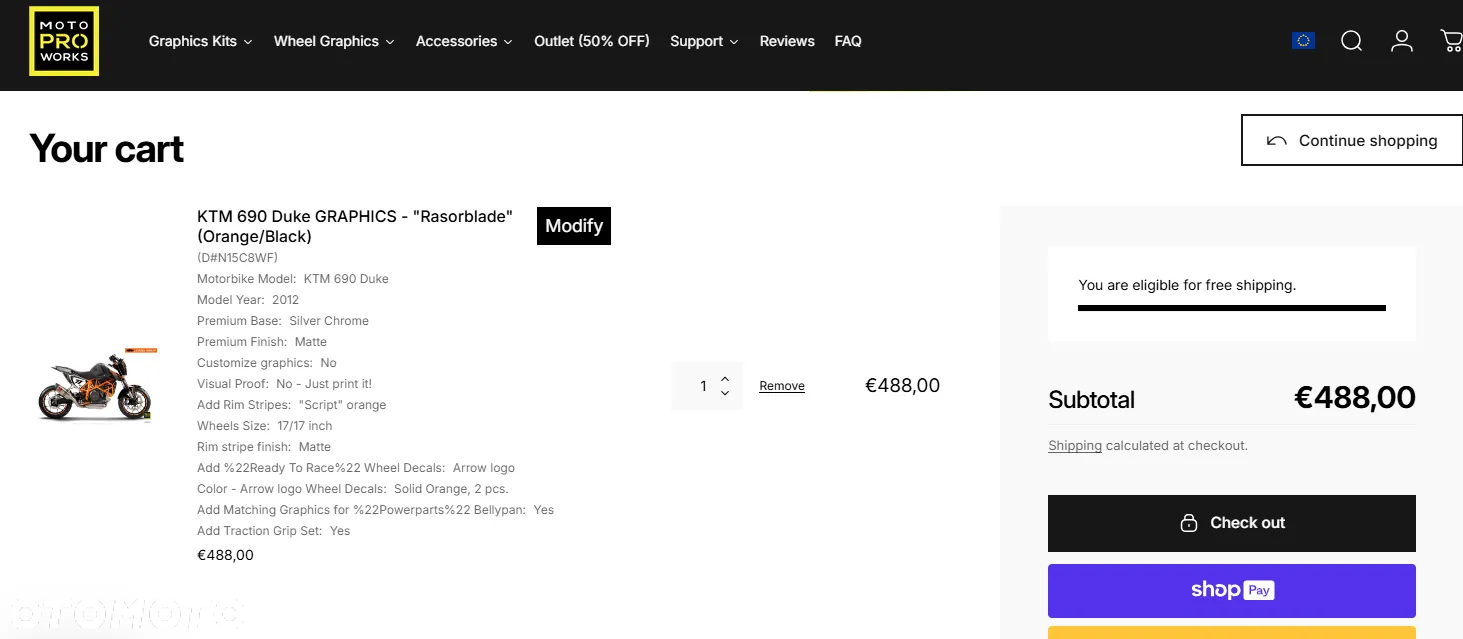Click the 'Premium Finish: Matte' line

(x=262, y=342)
